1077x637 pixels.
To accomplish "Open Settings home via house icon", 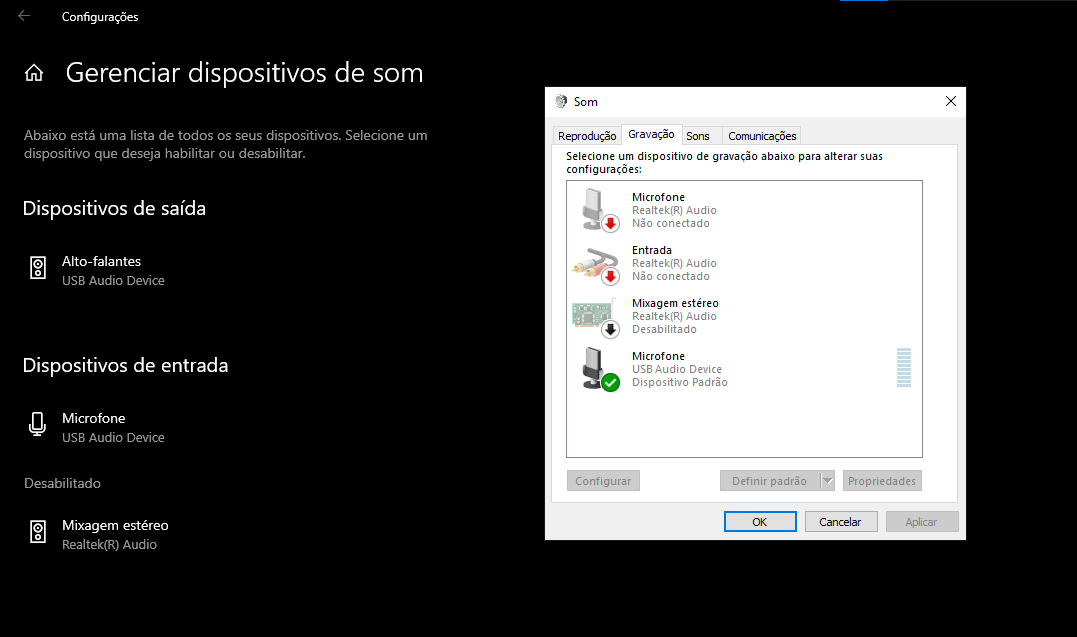I will 34,73.
